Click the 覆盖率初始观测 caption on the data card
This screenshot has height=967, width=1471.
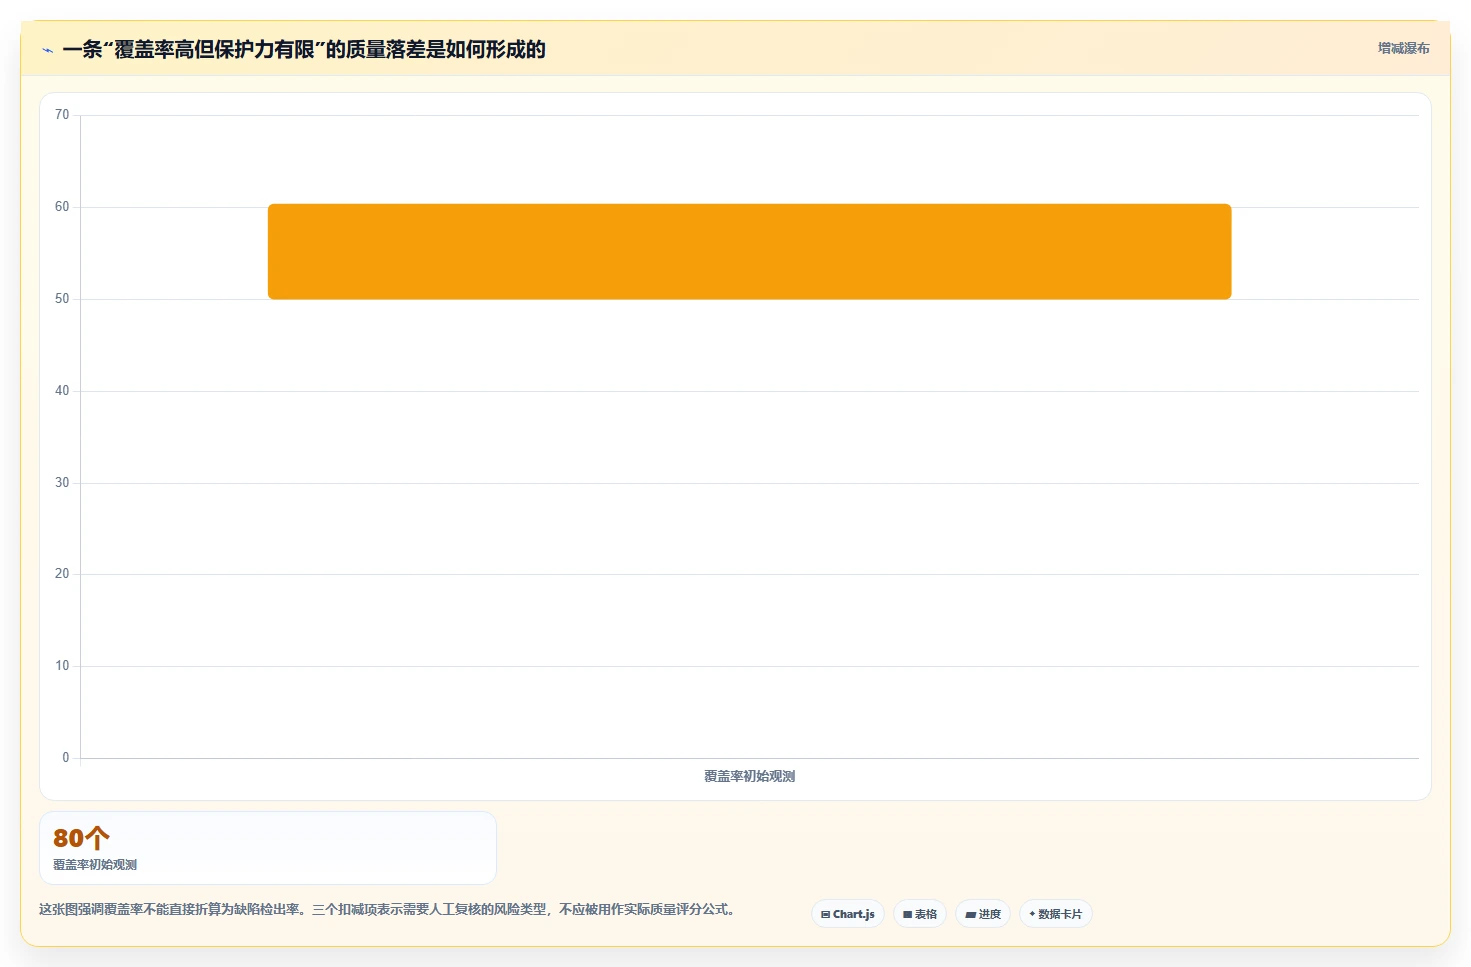95,865
